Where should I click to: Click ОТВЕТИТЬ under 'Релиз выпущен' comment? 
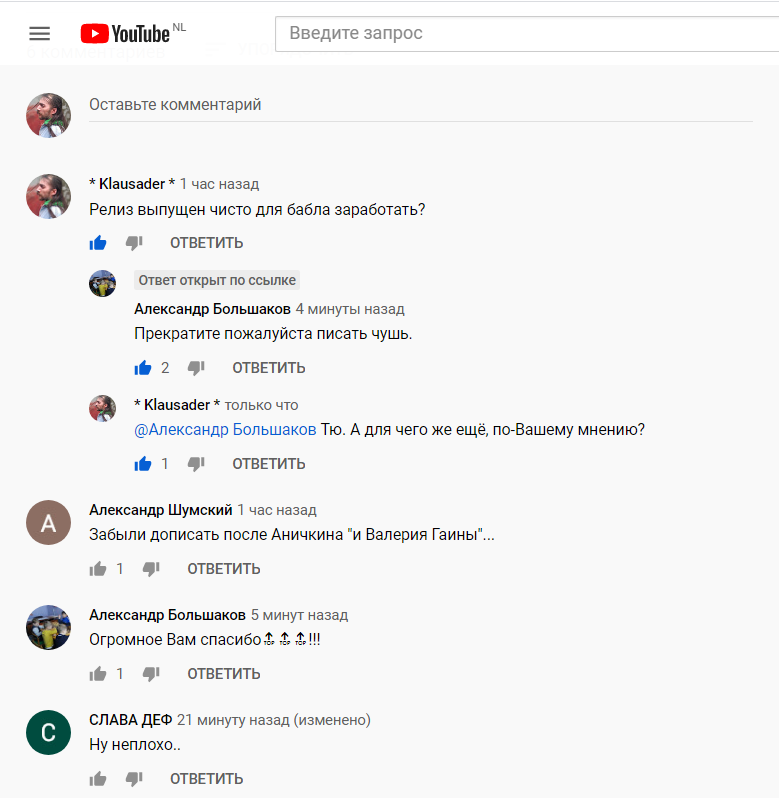tap(207, 243)
